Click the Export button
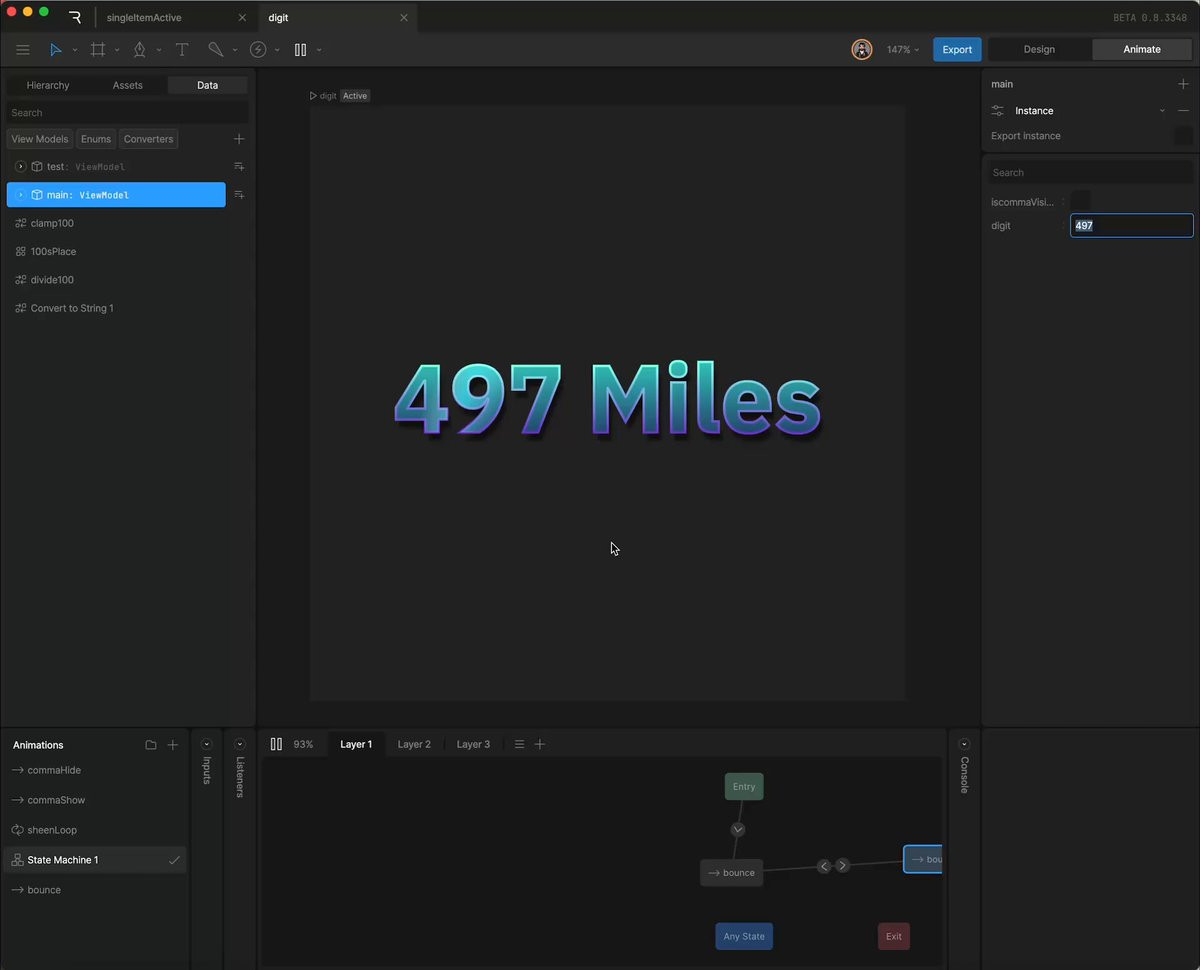This screenshot has width=1200, height=970. click(957, 50)
